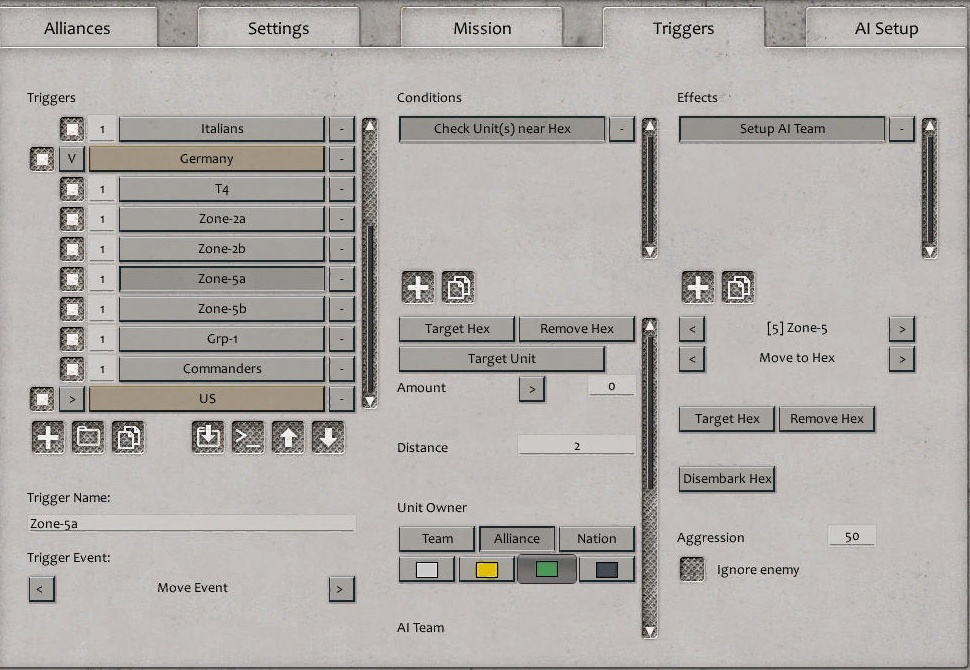Remove the T4 trigger
The height and width of the screenshot is (670, 970).
[x=341, y=189]
